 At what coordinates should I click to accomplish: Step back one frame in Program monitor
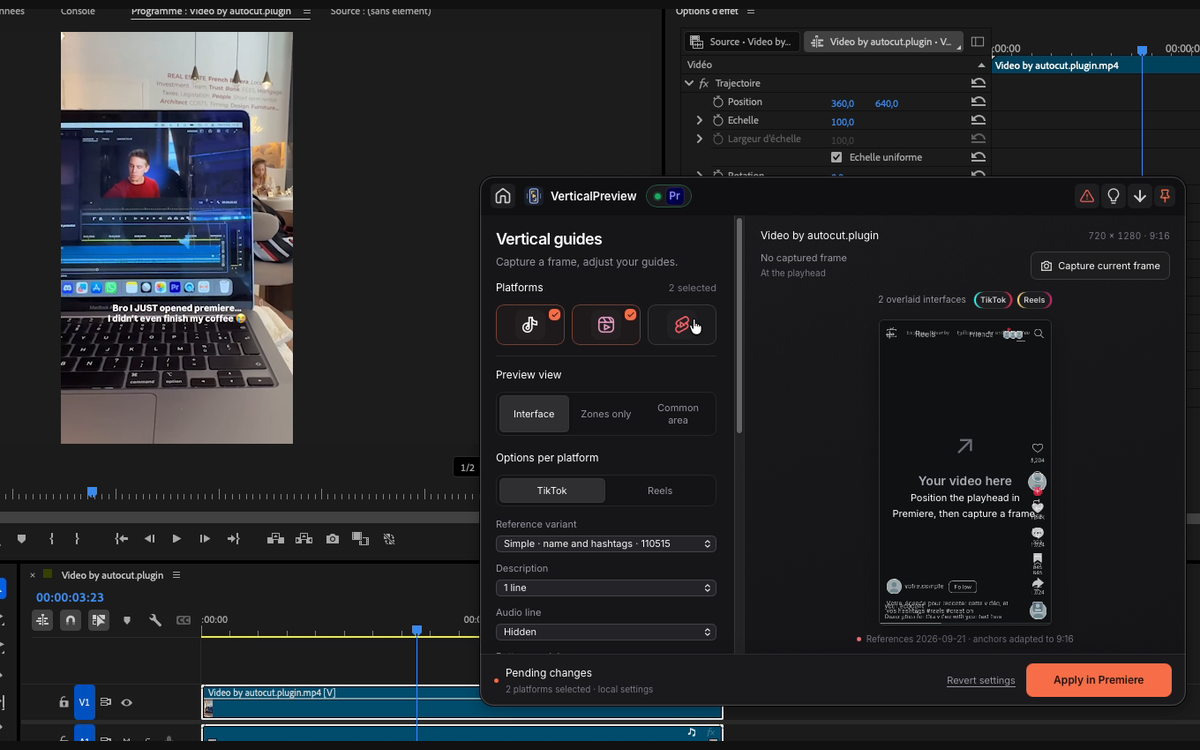pos(149,539)
